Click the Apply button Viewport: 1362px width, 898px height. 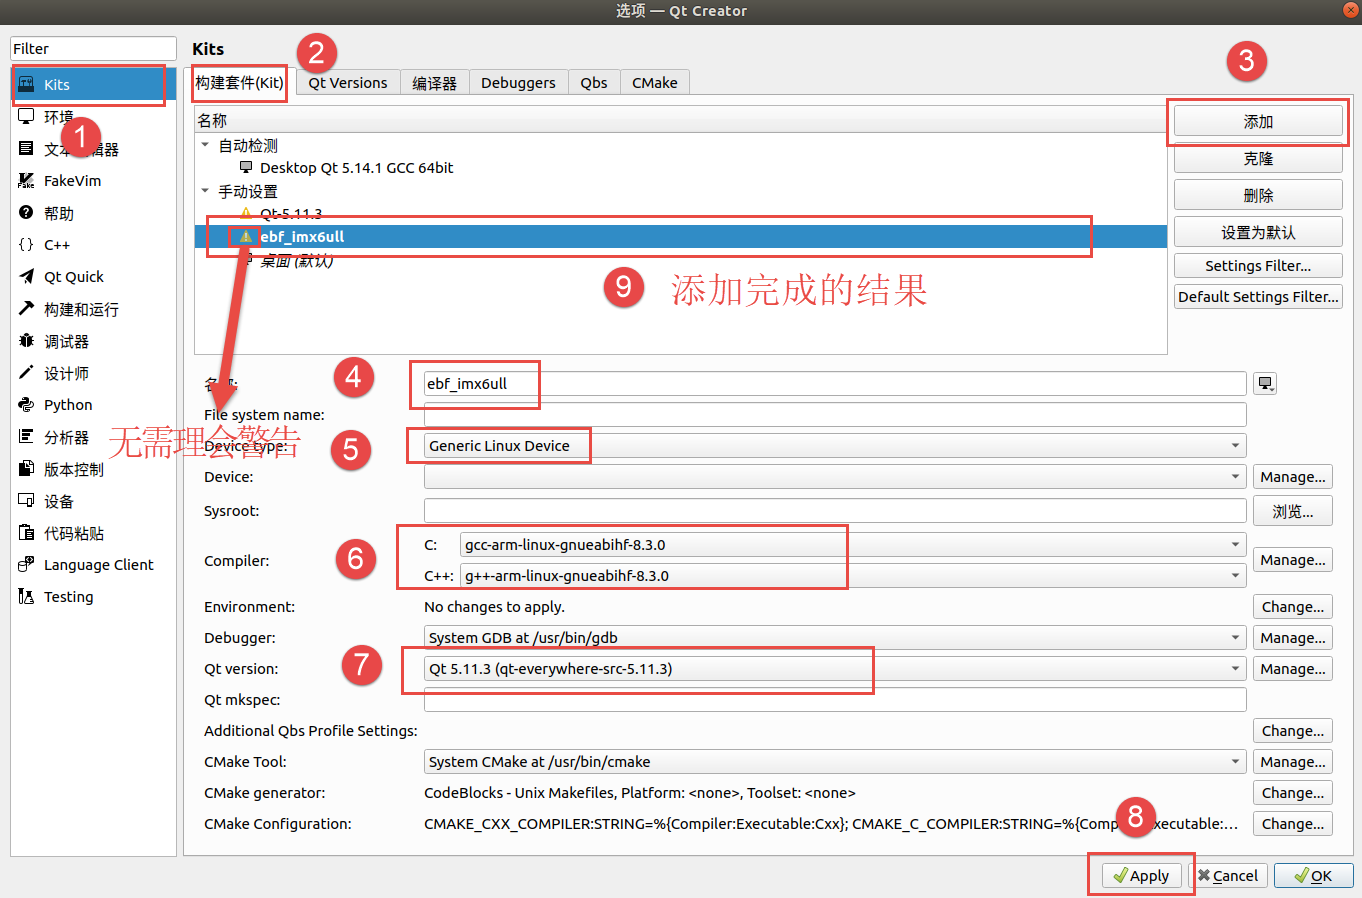(1141, 876)
